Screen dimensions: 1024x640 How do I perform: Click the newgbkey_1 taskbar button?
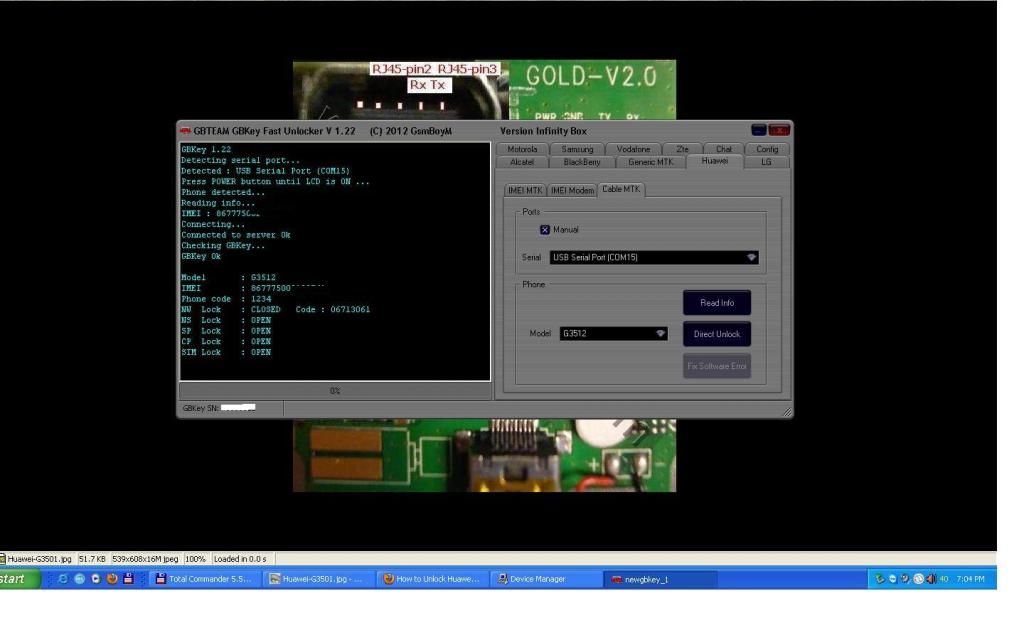[x=660, y=579]
